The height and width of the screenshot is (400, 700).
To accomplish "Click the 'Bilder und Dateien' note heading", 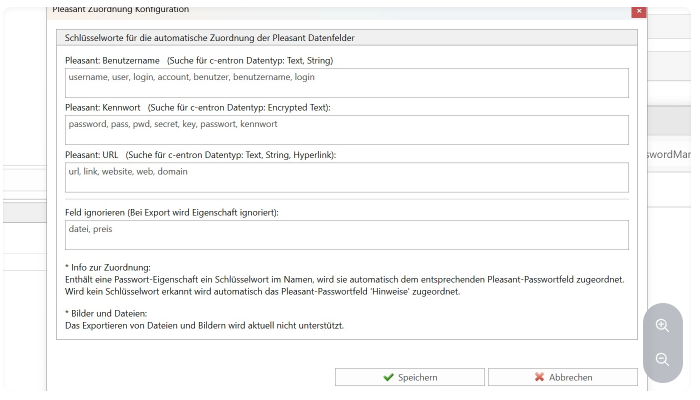I will [105, 313].
